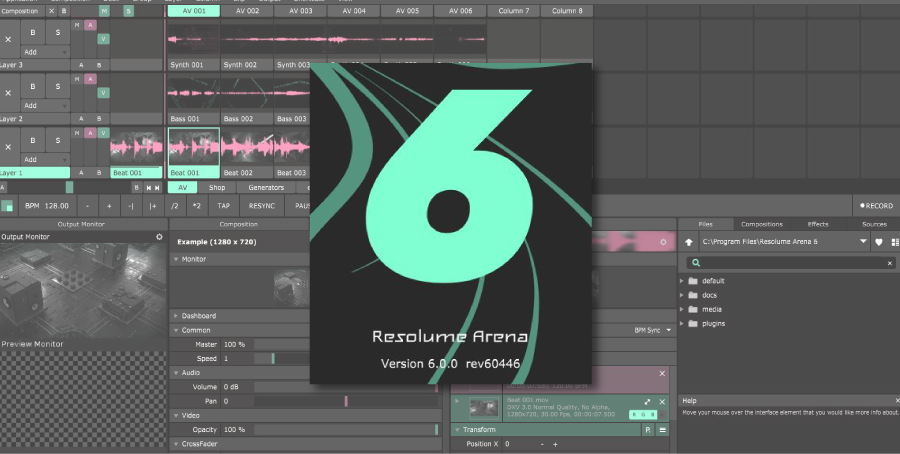
Task: Toggle Layer 3 pink audio A button
Action: 90,25
